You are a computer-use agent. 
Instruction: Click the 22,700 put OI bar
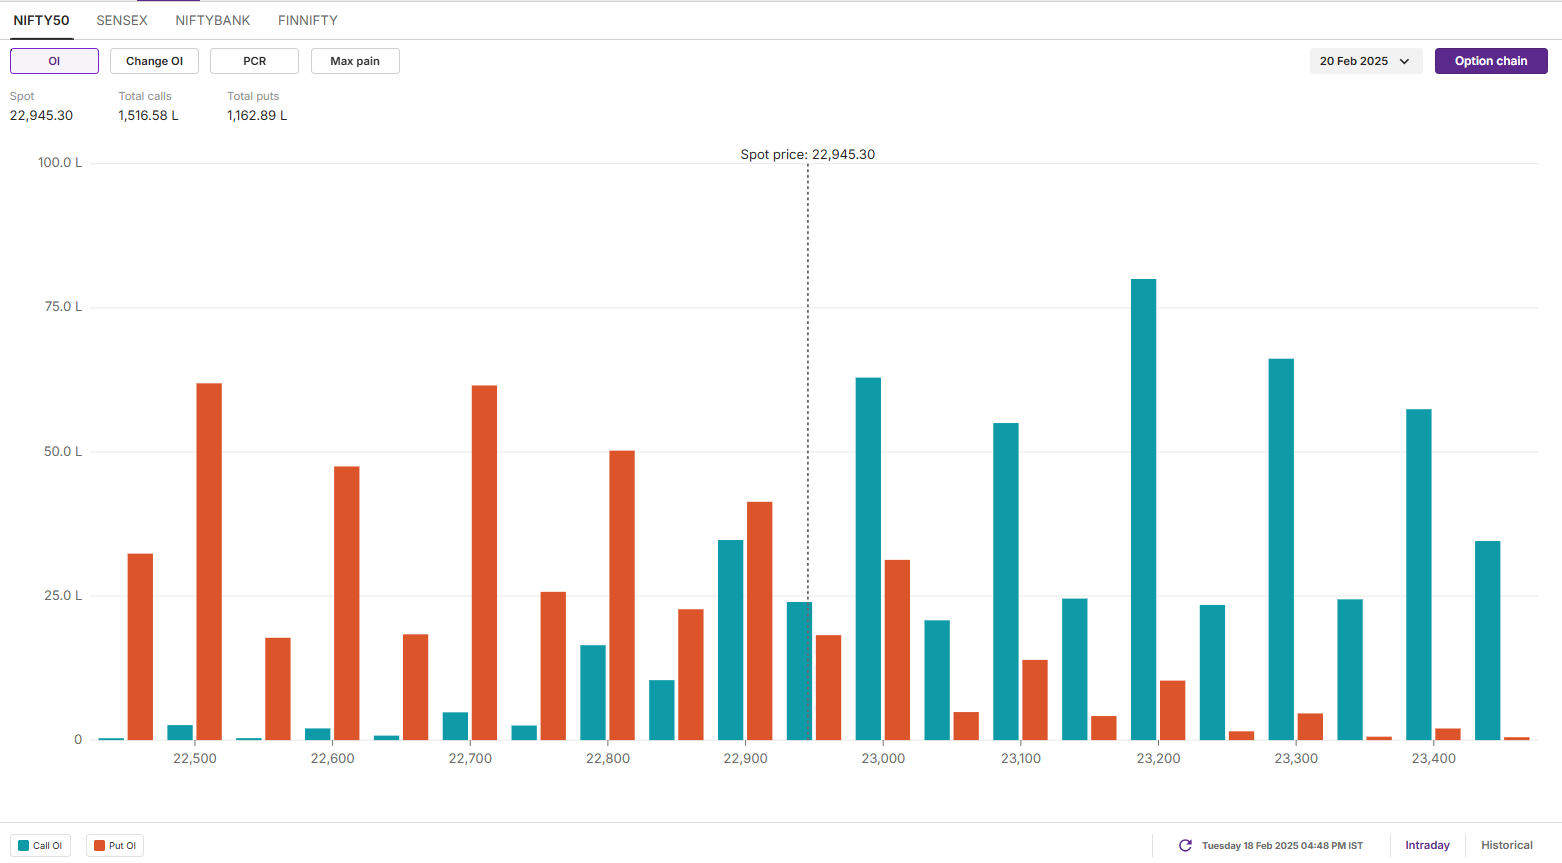coord(484,563)
